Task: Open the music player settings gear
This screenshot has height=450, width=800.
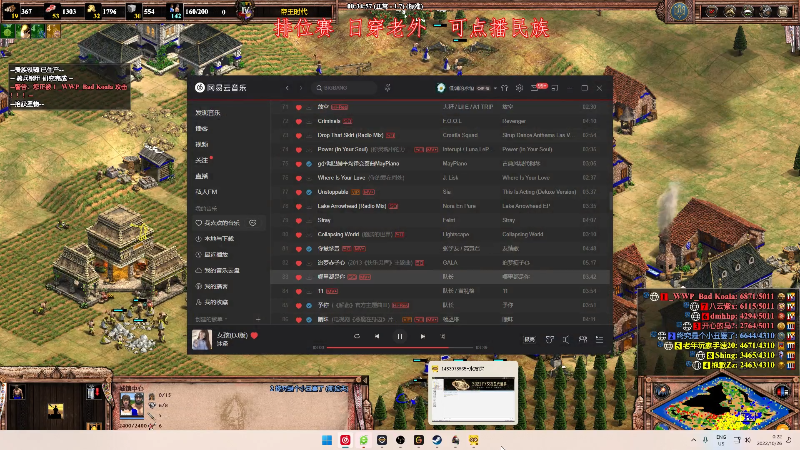Action: click(x=519, y=88)
